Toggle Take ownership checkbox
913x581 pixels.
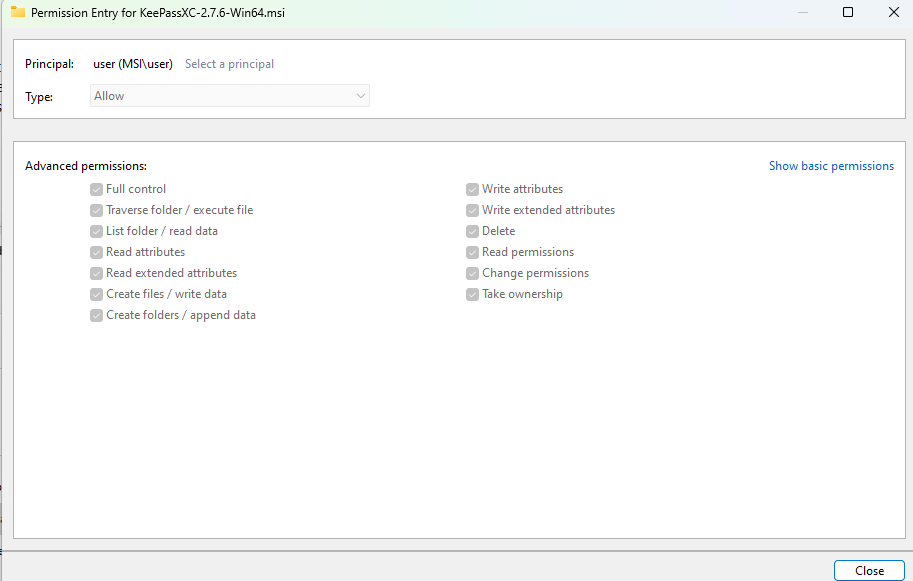[472, 294]
